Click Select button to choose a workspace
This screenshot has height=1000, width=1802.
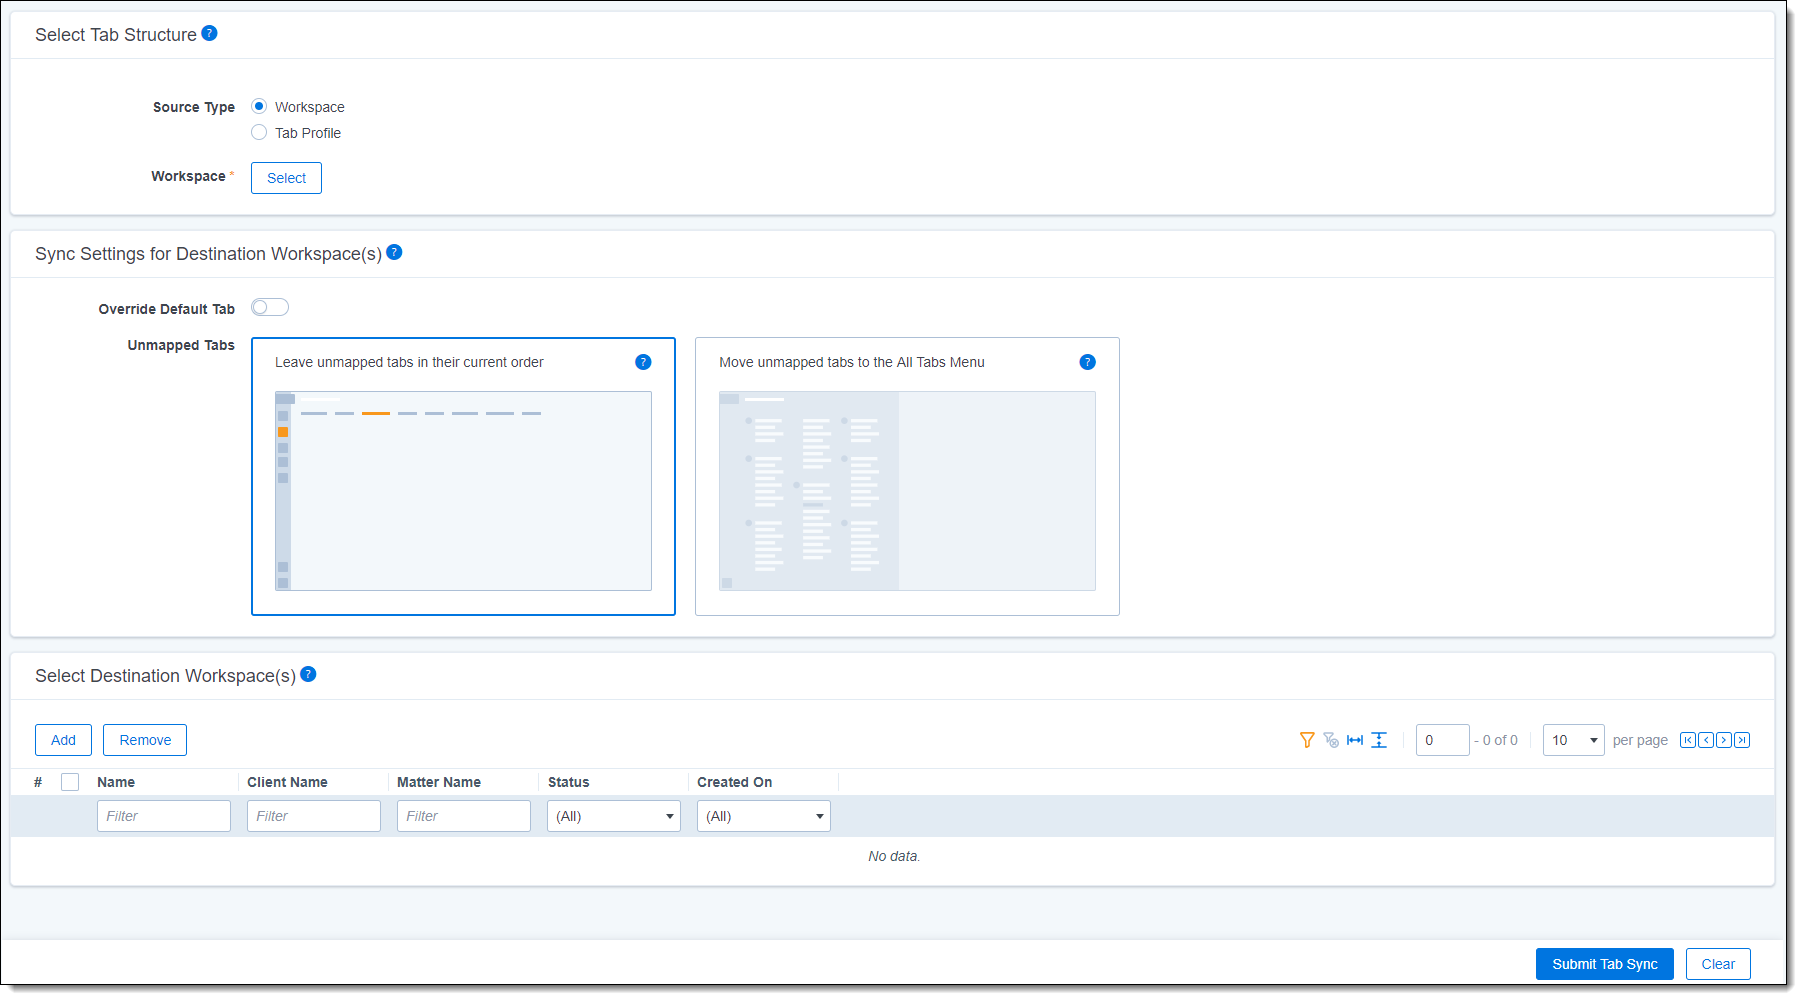[x=286, y=178]
